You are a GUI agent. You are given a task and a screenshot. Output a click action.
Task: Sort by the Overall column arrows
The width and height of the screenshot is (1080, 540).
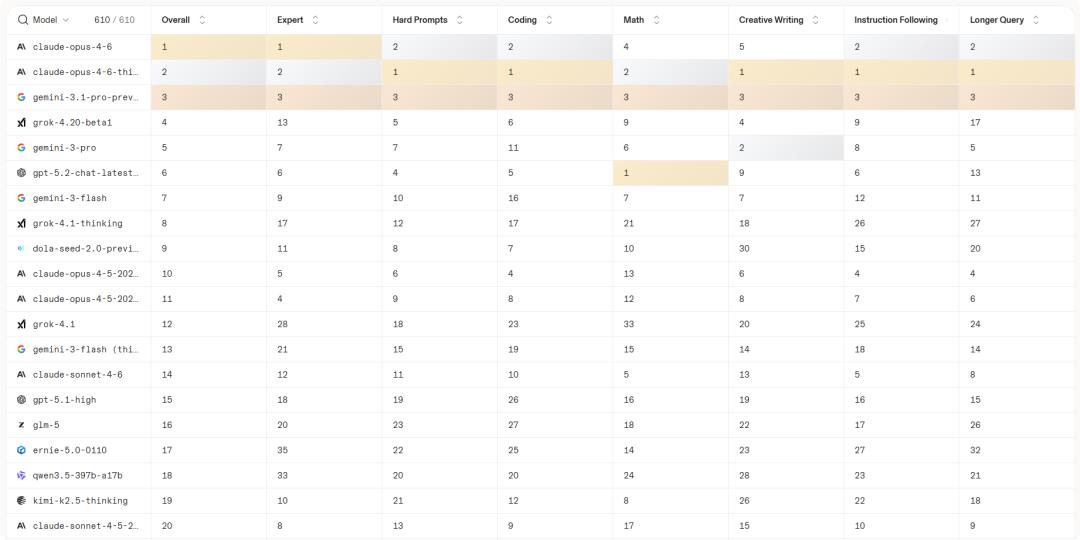pos(203,20)
